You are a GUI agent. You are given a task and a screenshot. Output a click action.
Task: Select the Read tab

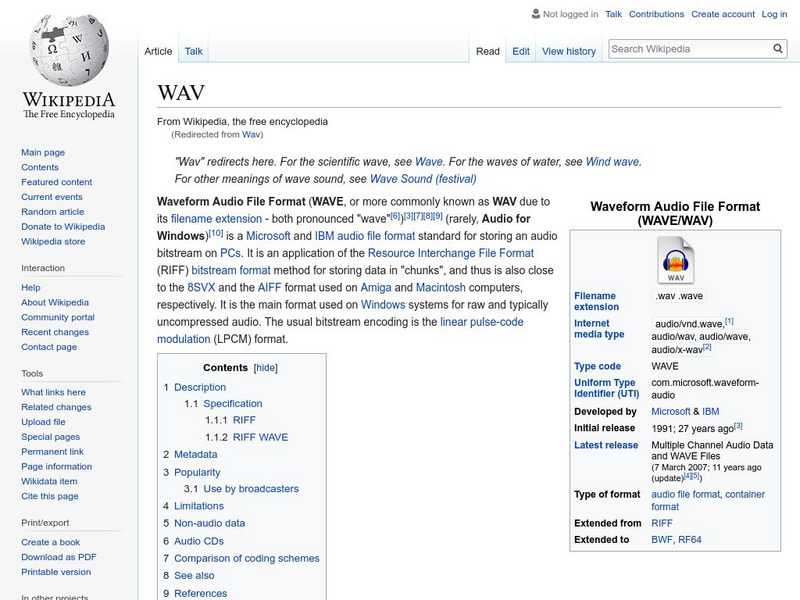[488, 51]
